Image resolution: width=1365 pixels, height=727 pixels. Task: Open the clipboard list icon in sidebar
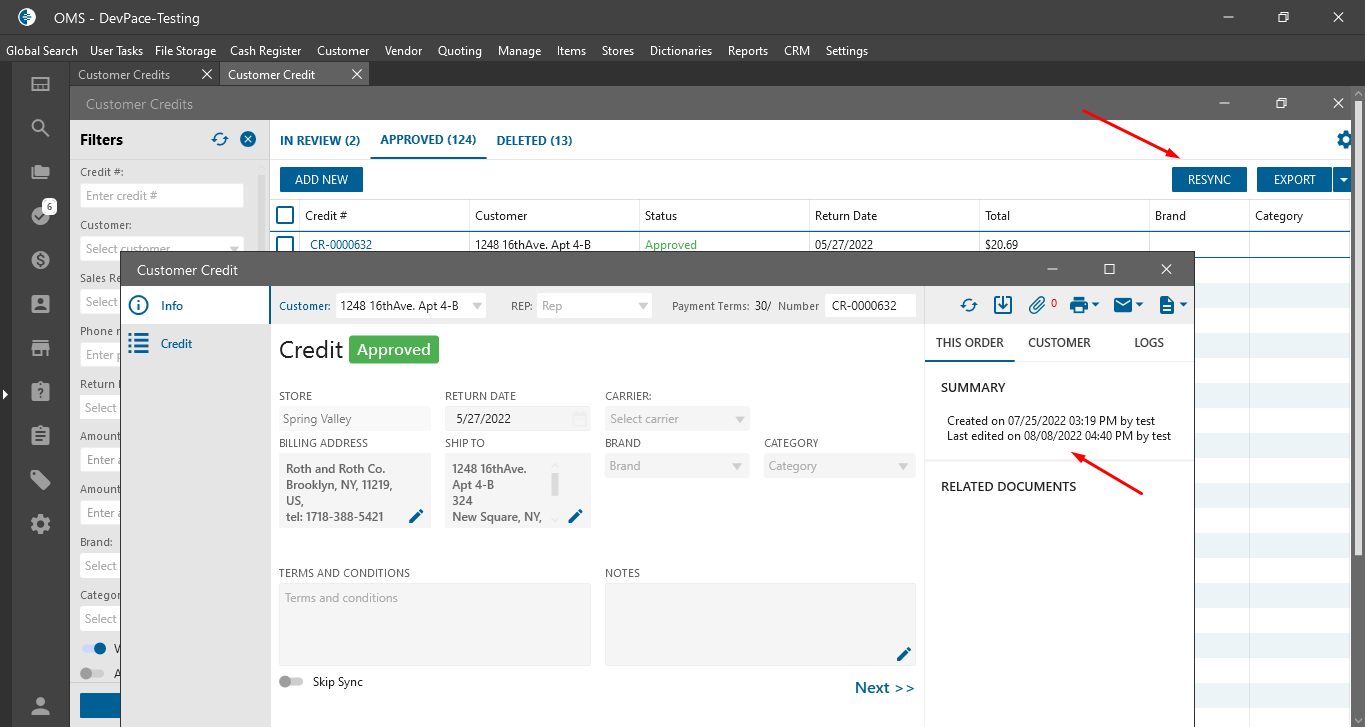40,436
